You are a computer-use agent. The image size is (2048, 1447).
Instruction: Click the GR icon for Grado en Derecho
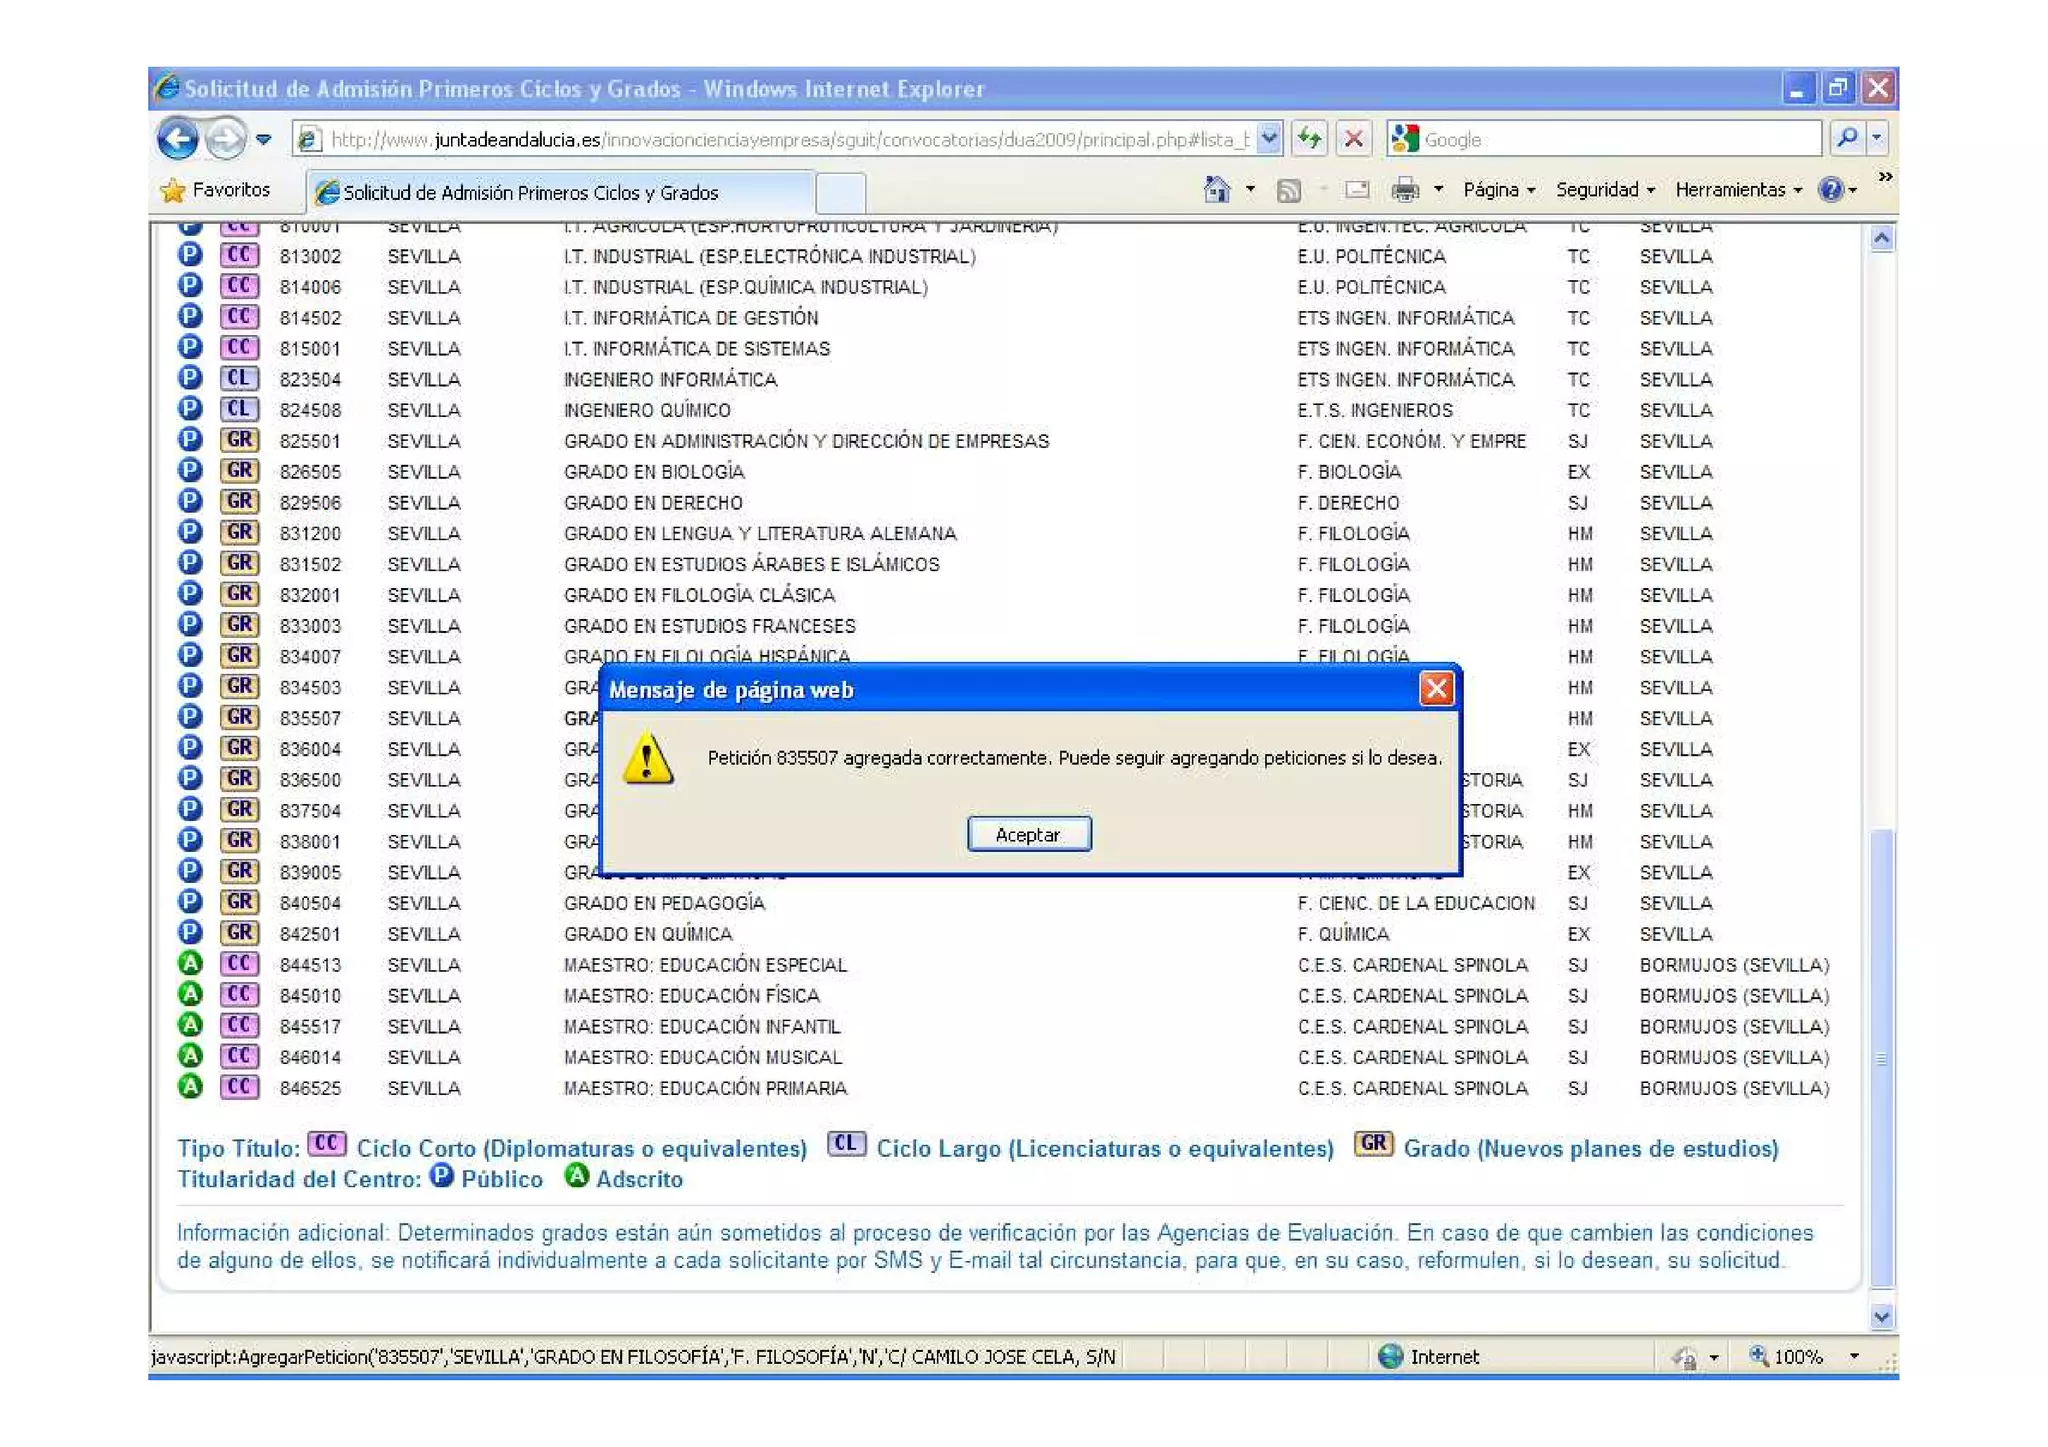(x=239, y=502)
